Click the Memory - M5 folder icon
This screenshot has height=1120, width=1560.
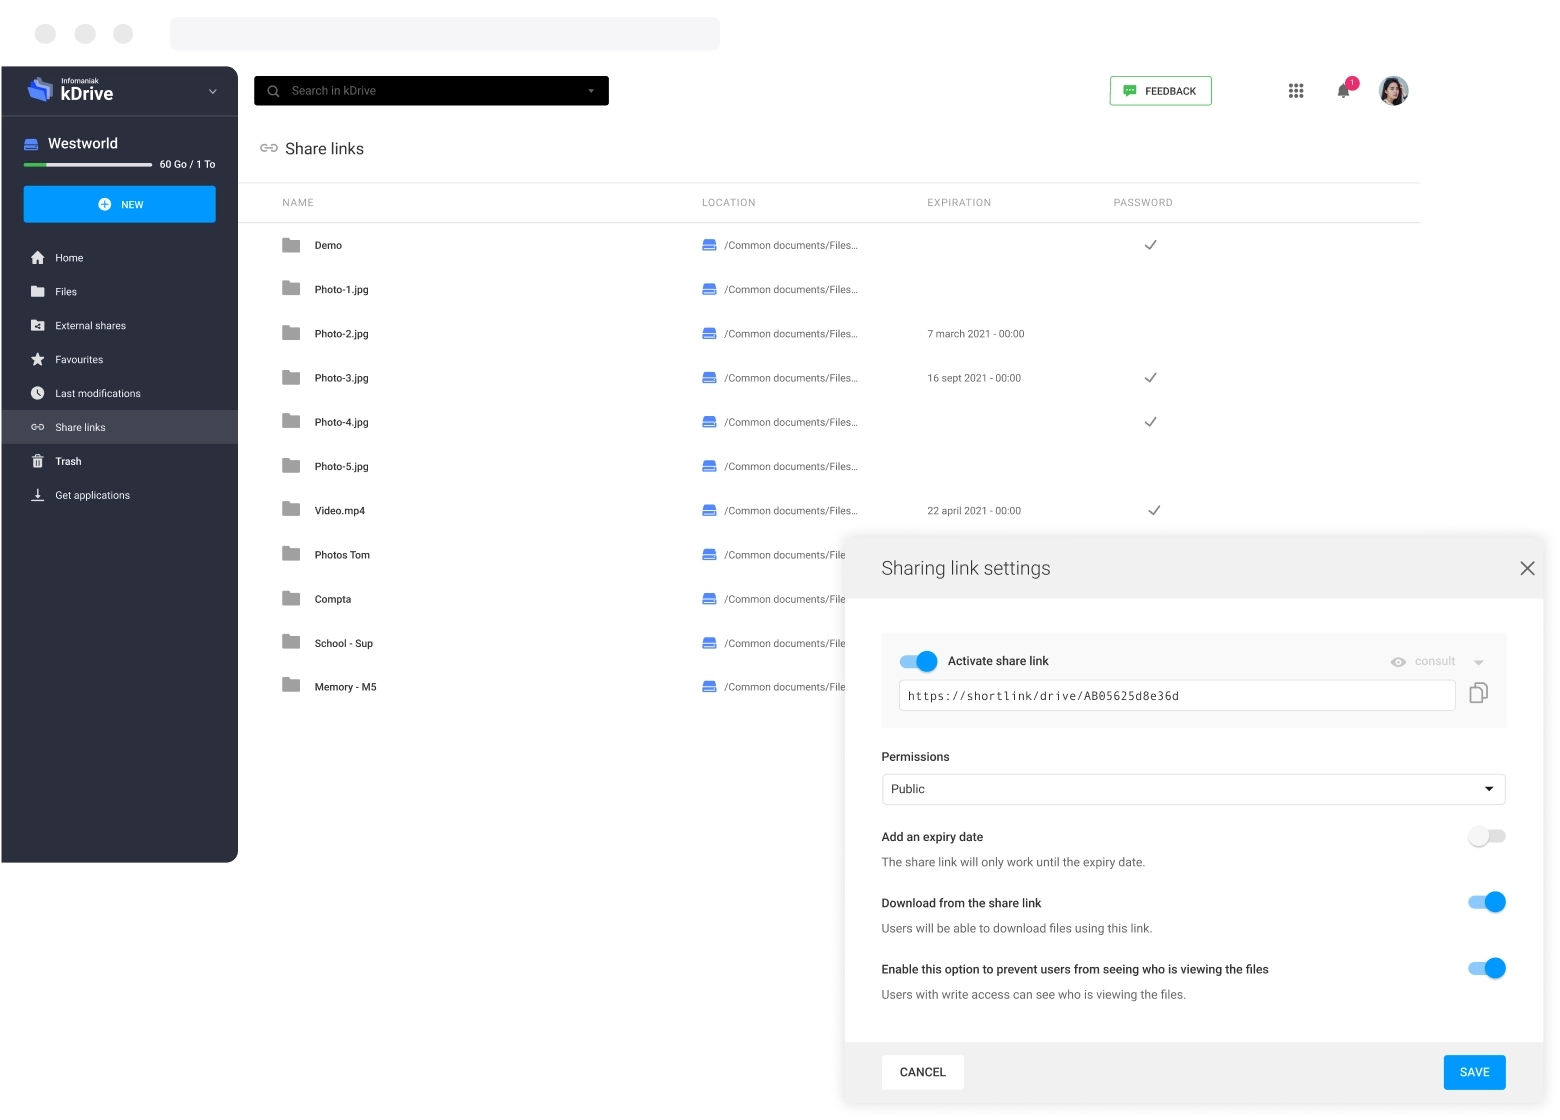point(291,685)
